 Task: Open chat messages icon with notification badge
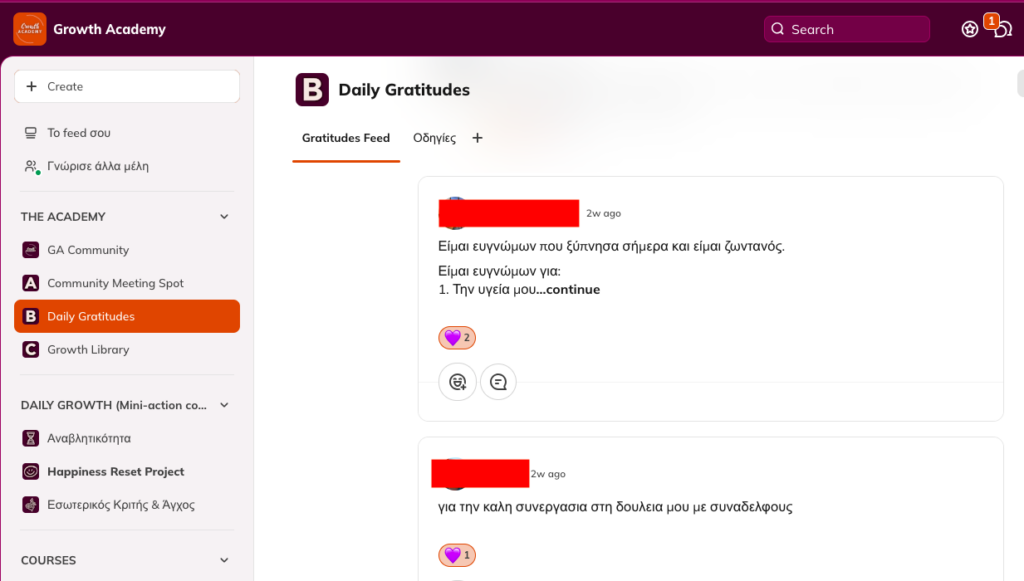1001,29
